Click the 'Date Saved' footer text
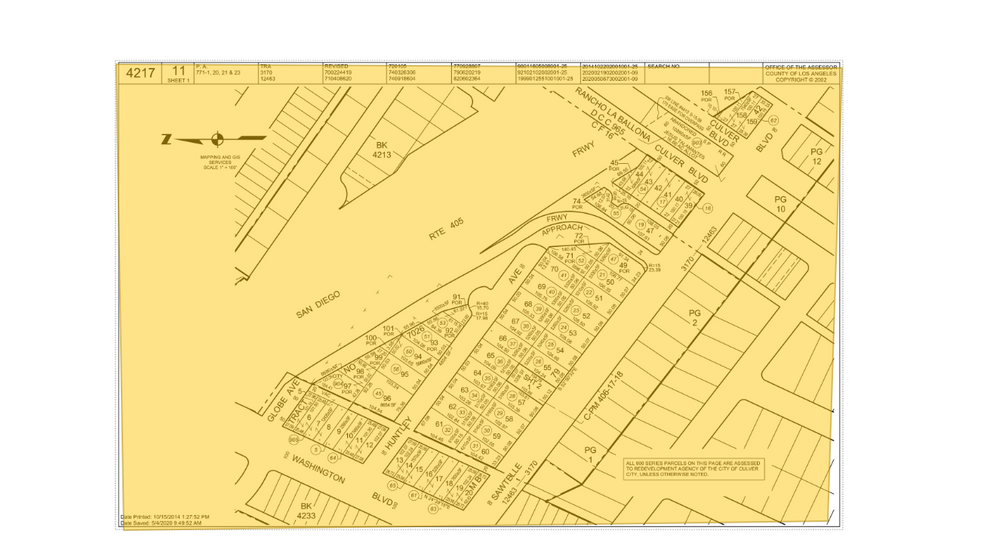This screenshot has height=543, width=984. coord(161,523)
